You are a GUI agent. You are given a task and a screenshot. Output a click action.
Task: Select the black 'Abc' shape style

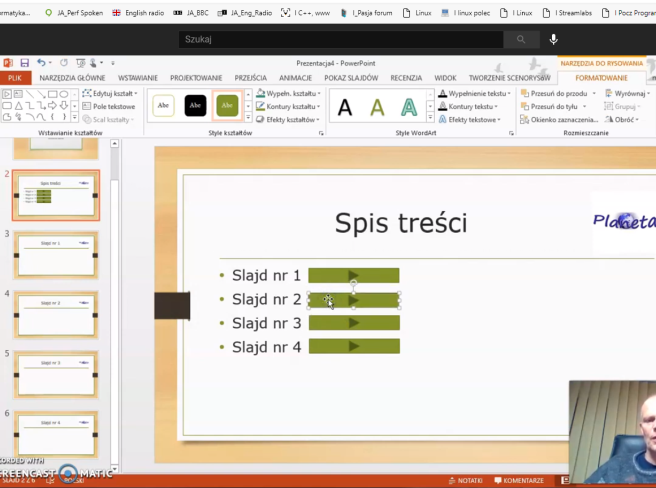click(x=195, y=105)
